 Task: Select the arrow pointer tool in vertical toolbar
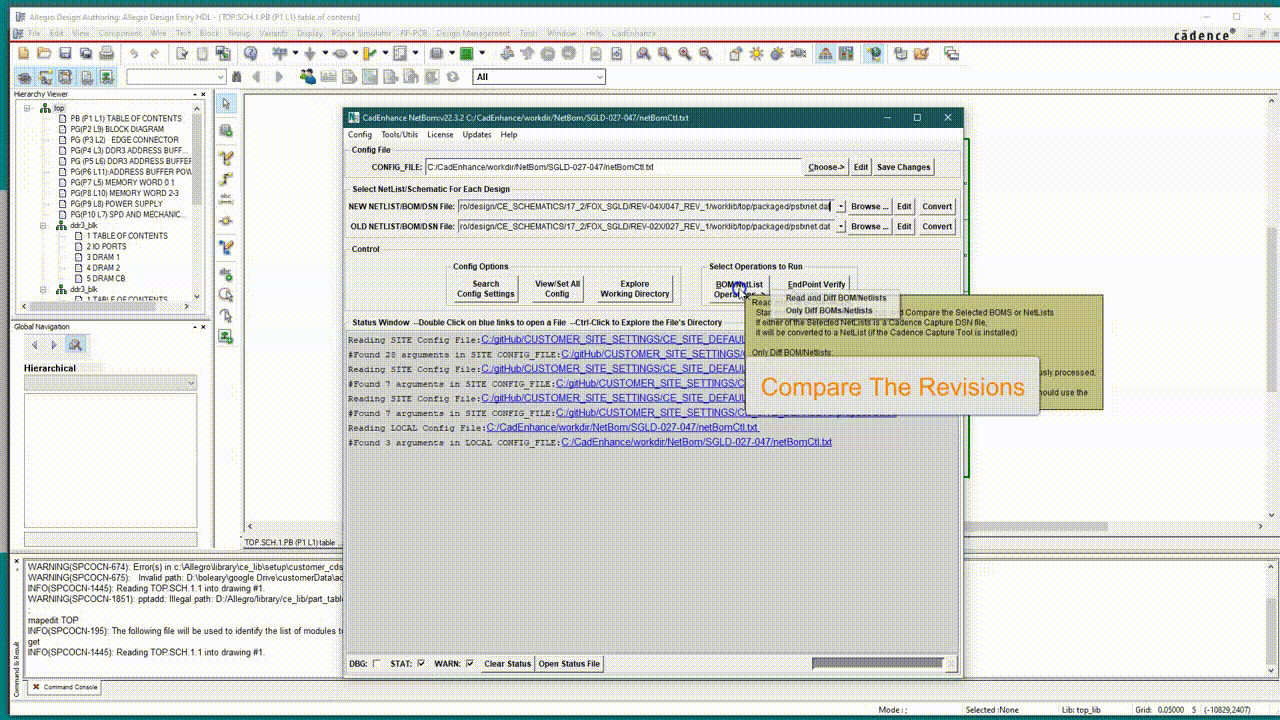[x=226, y=104]
